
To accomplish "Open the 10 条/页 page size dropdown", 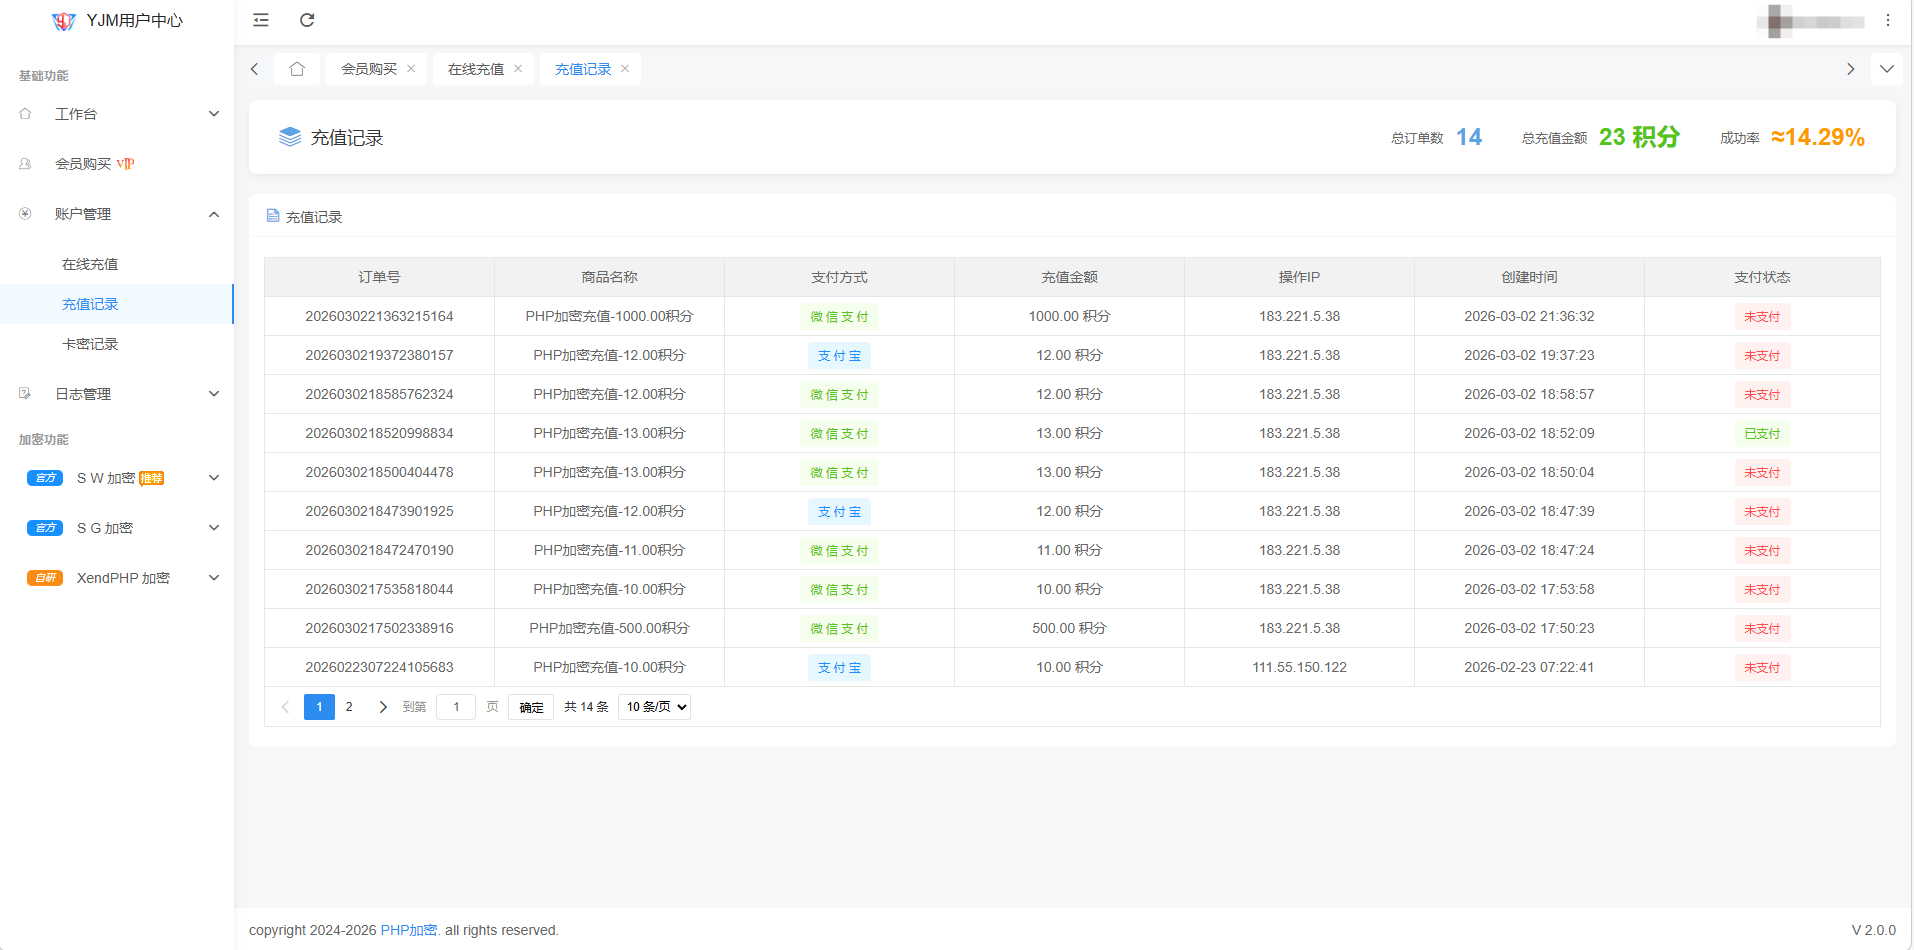I will point(654,707).
